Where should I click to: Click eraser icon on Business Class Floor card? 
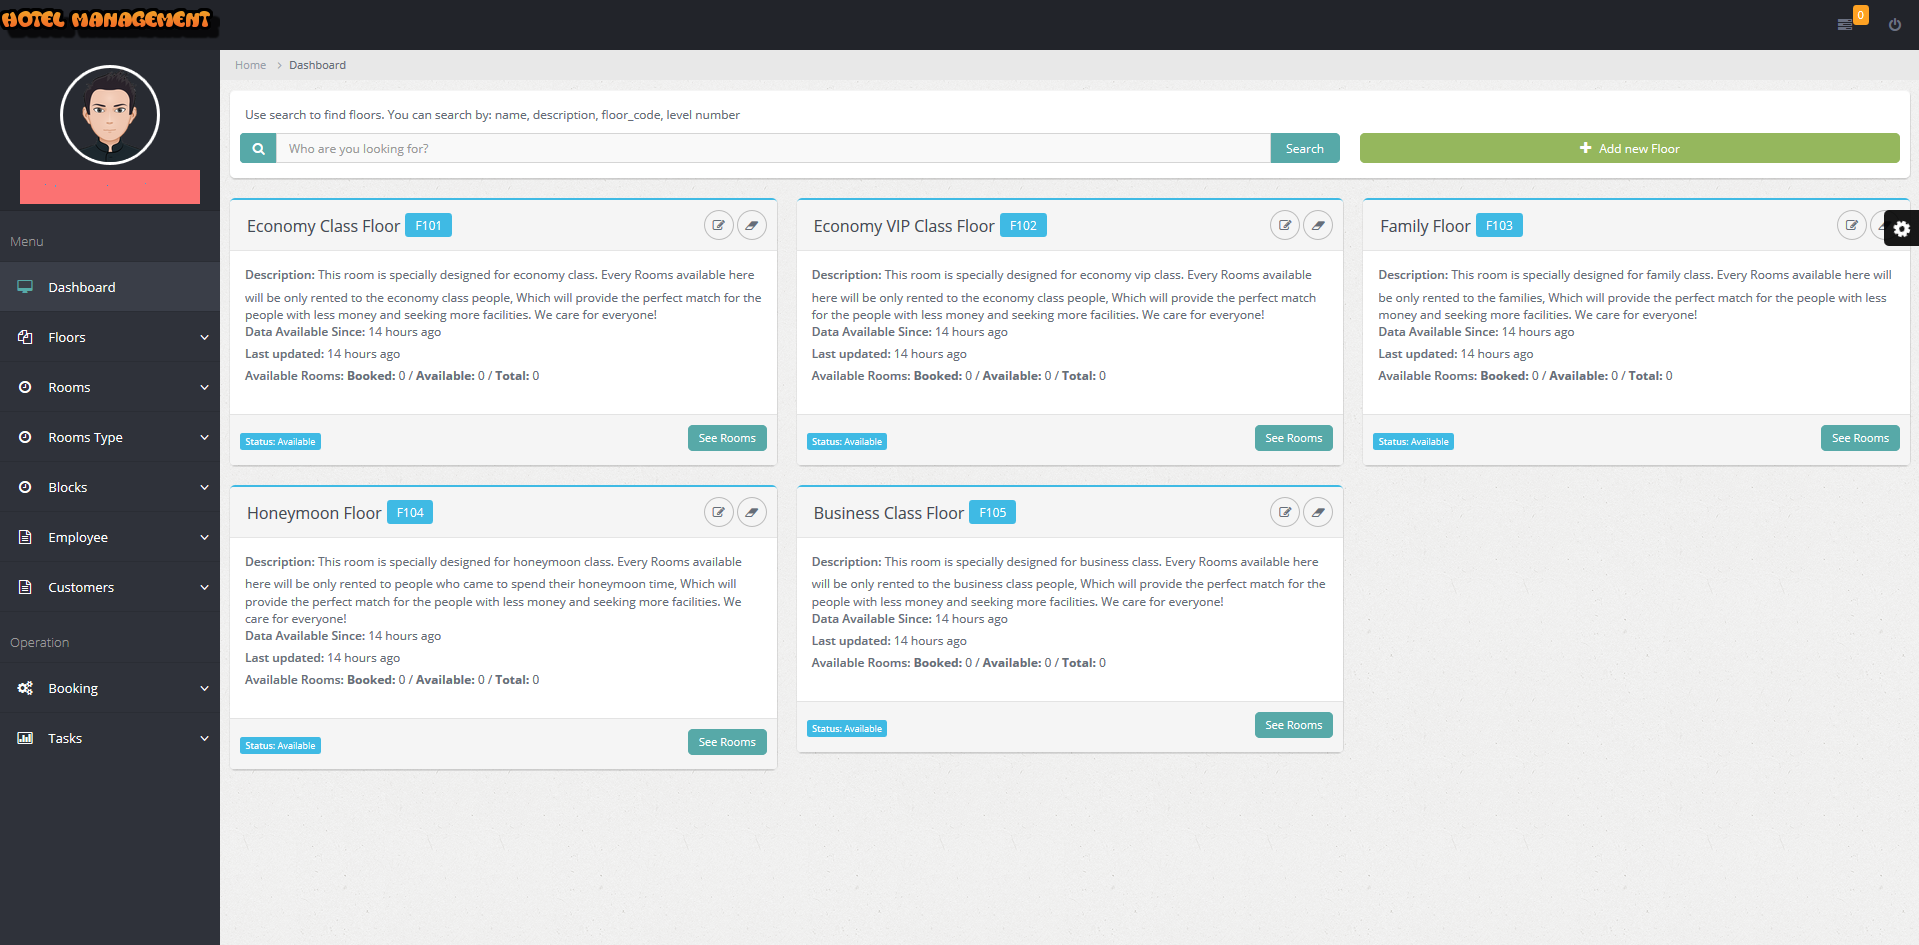(1318, 513)
